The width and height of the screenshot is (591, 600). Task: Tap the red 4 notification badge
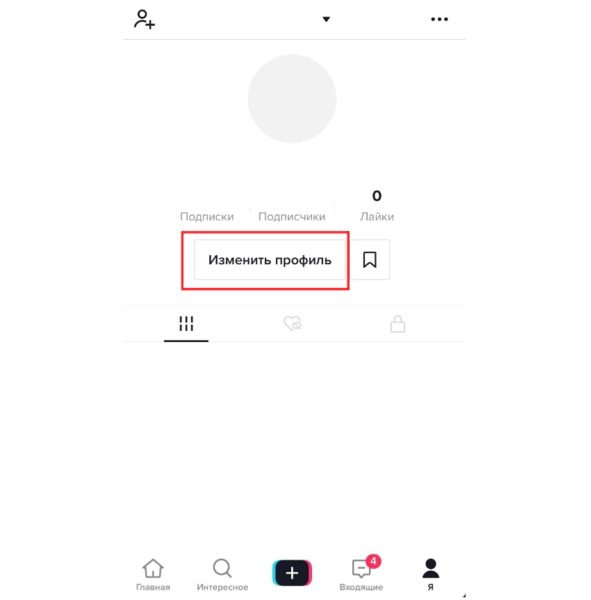[373, 561]
